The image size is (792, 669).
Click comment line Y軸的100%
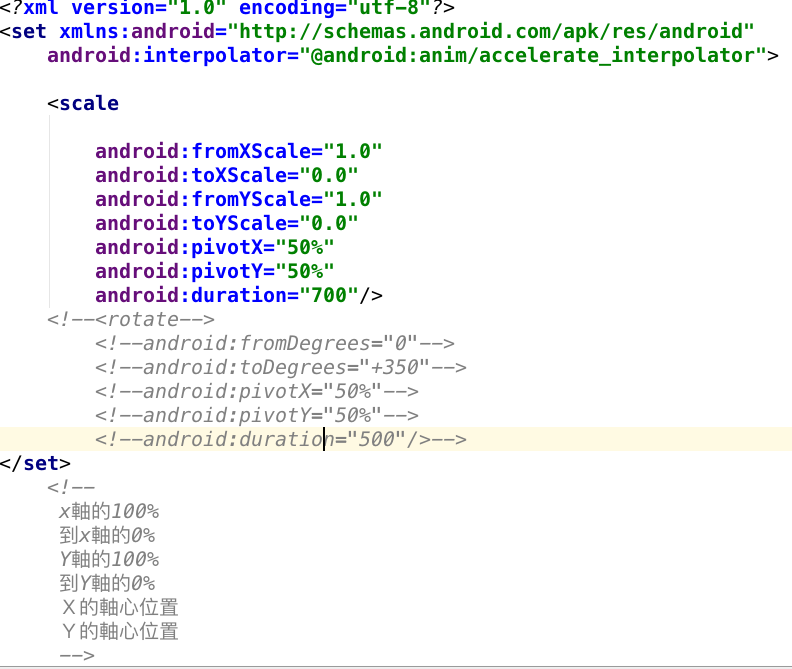coord(109,559)
